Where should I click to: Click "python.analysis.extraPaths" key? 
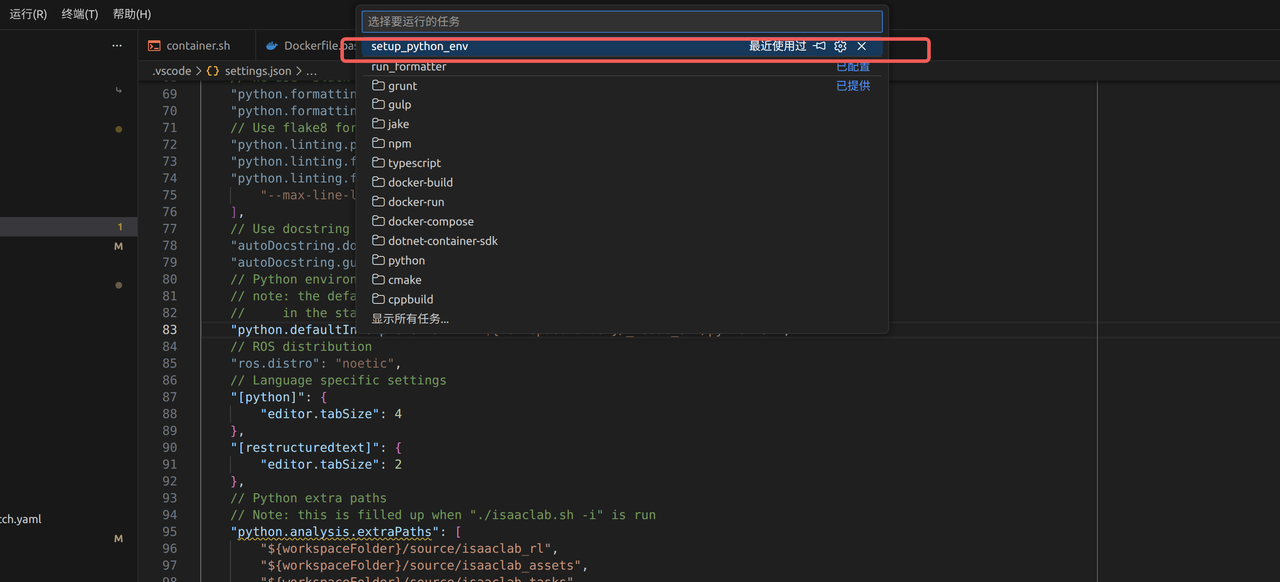point(336,532)
